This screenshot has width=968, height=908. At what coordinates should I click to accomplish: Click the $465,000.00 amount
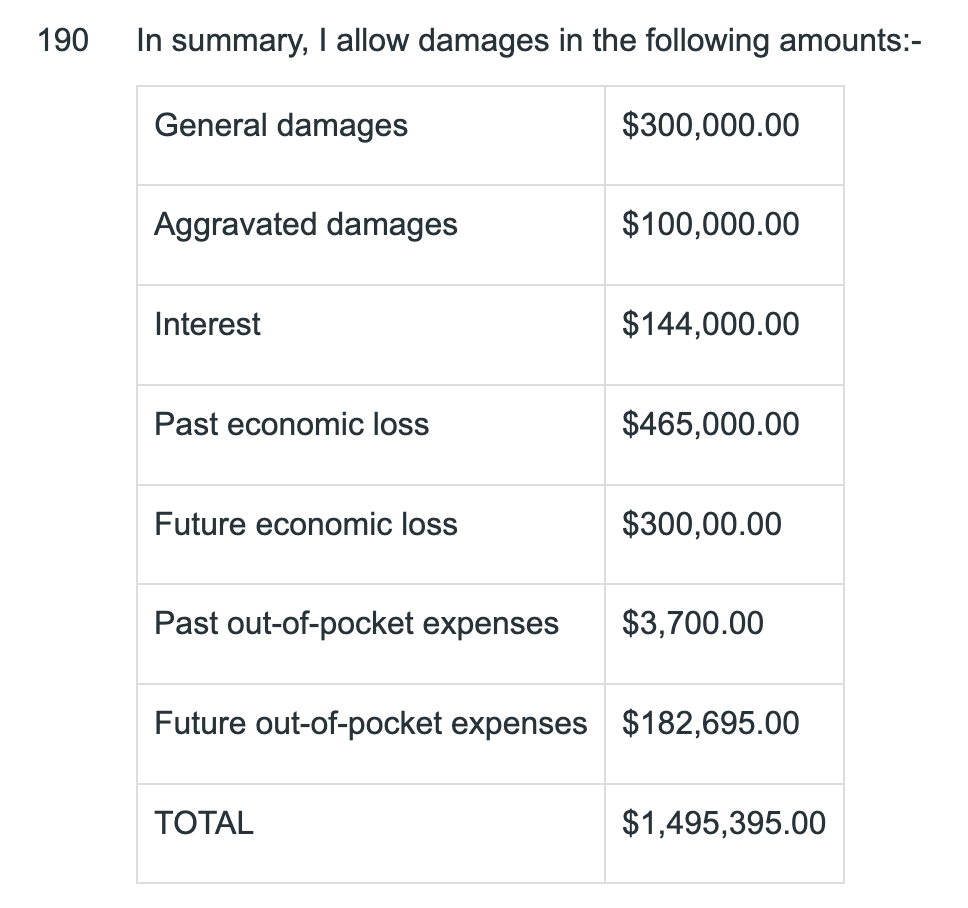[x=710, y=424]
